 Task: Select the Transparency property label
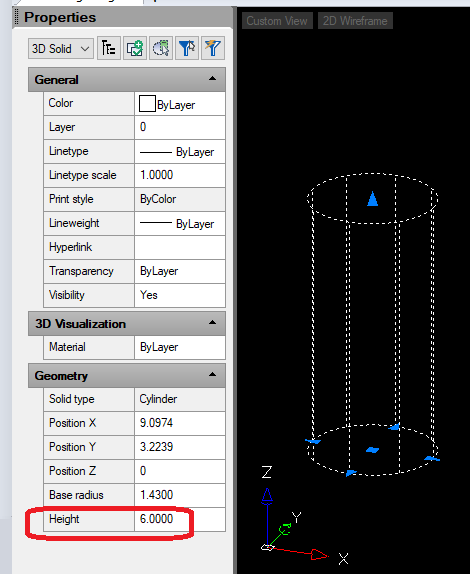point(81,271)
